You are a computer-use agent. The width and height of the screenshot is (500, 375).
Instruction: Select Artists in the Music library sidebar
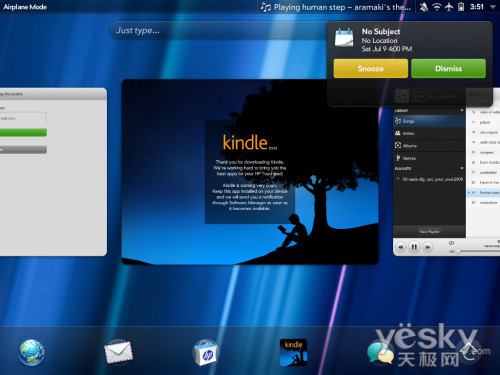pos(429,133)
